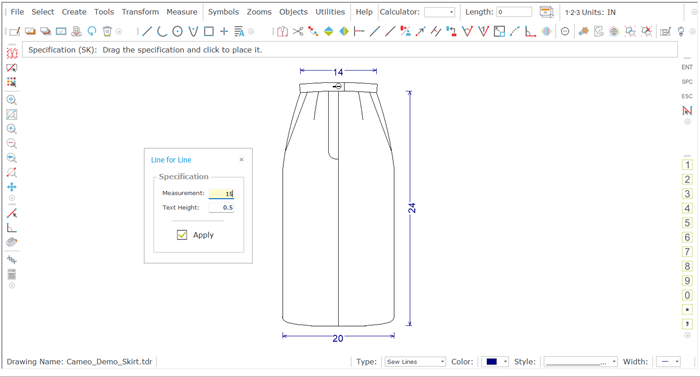Viewport: 700px width, 377px height.
Task: Click keypad number 5 button
Action: coord(687,223)
